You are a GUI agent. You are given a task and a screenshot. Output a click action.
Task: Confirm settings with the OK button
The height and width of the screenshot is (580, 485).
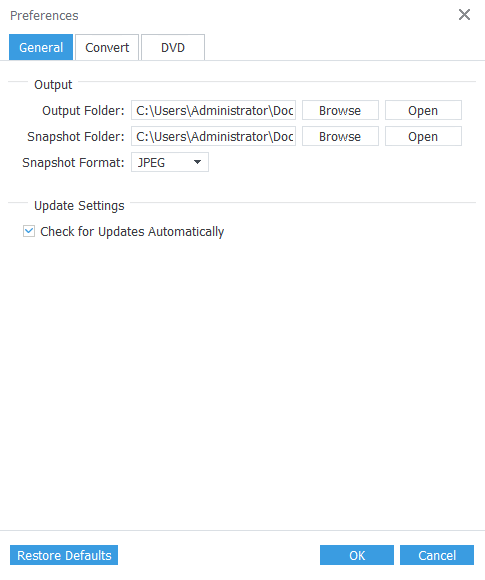pyautogui.click(x=357, y=555)
